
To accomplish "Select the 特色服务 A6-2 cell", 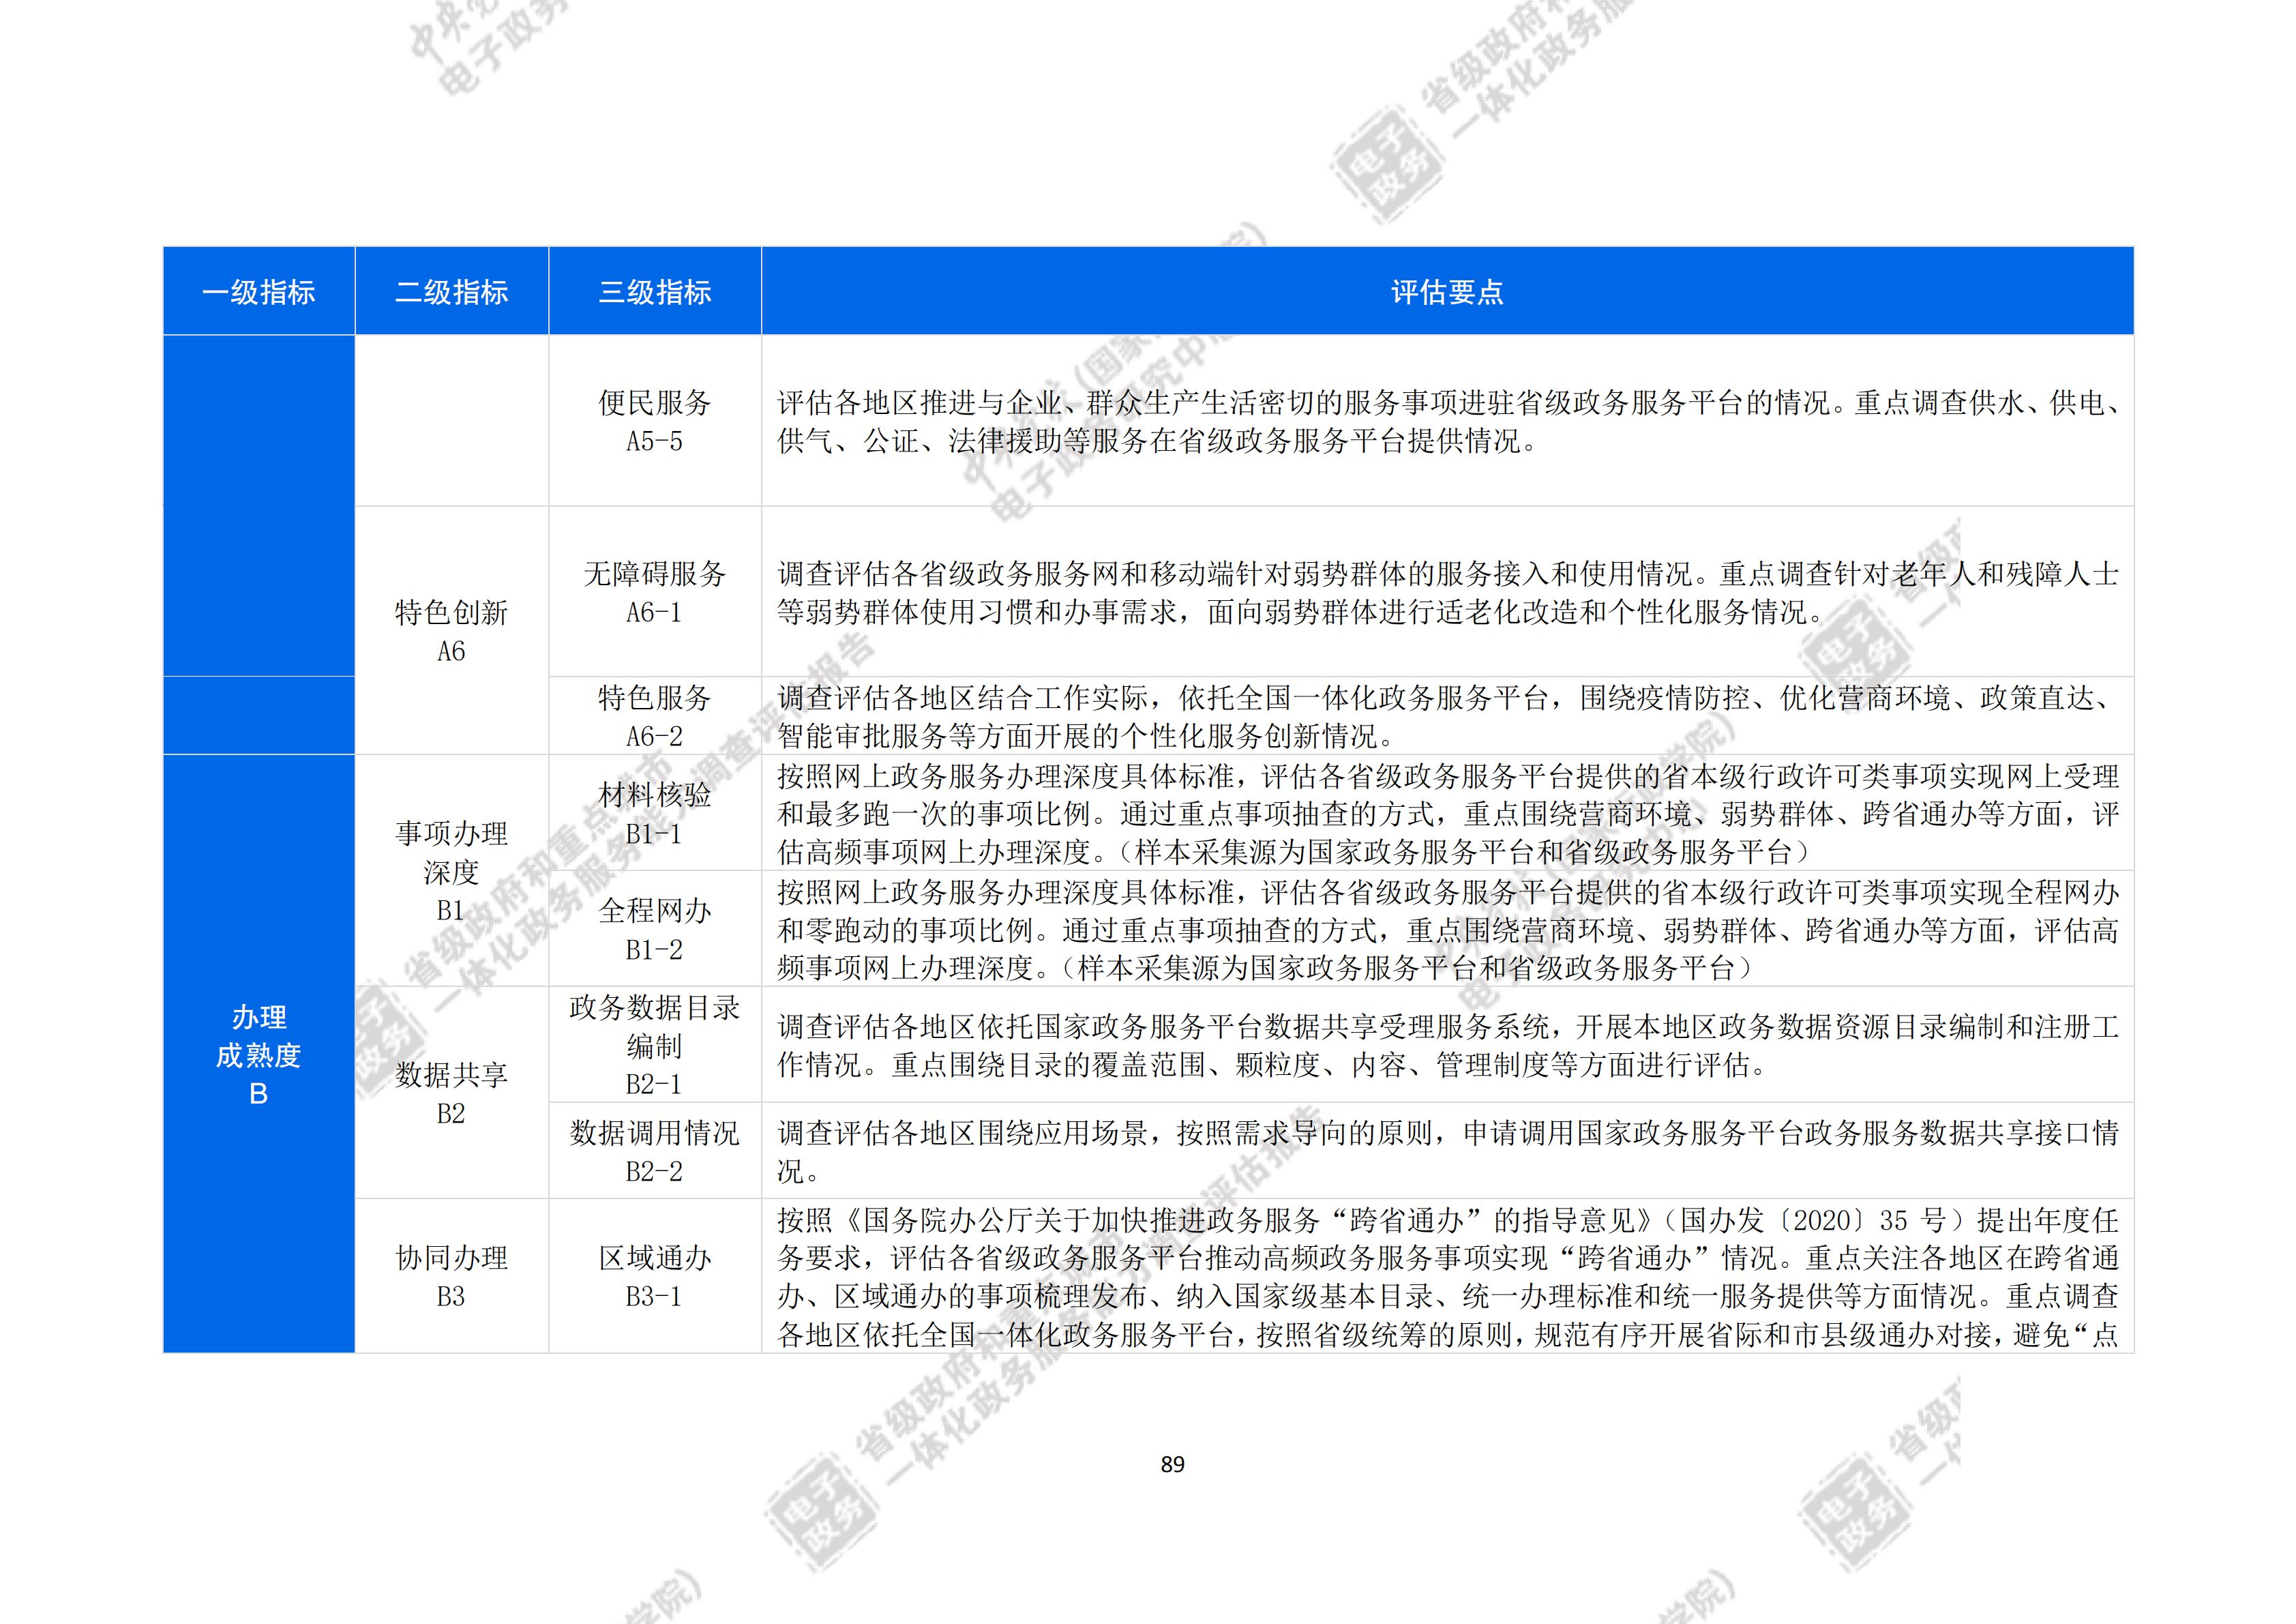I will (x=654, y=716).
